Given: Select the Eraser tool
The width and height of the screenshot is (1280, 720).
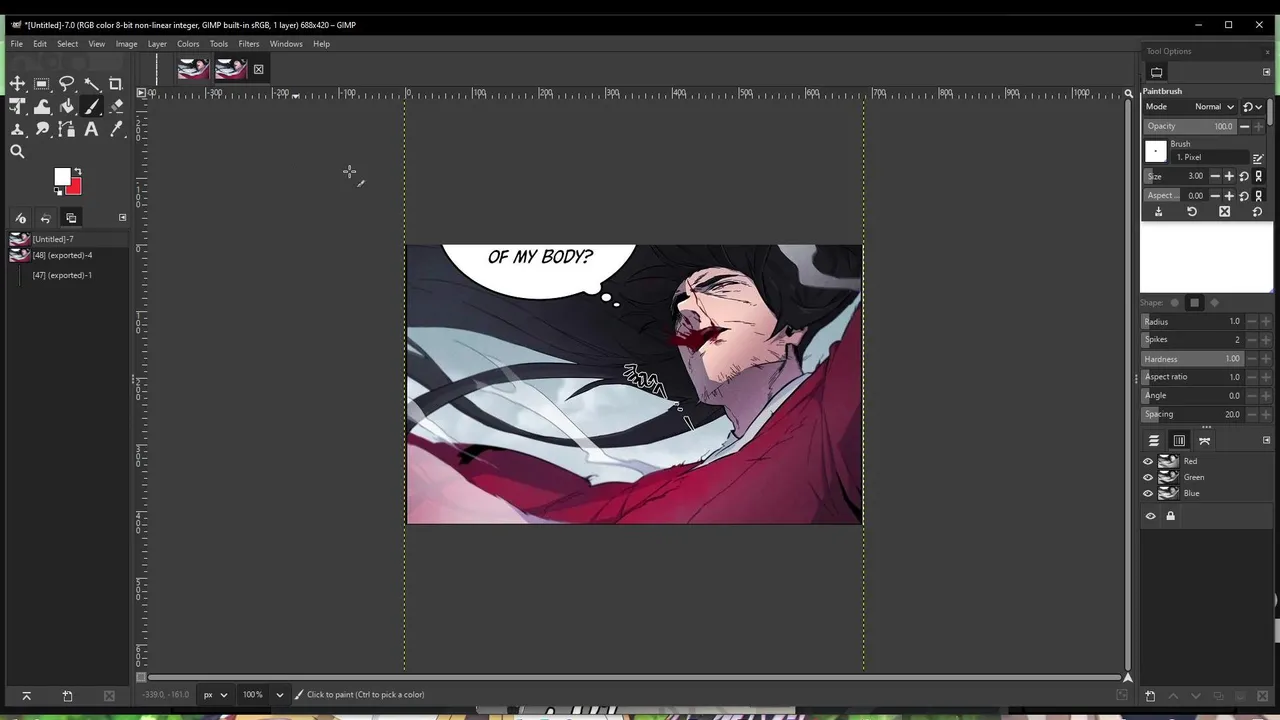Looking at the screenshot, I should point(116,107).
